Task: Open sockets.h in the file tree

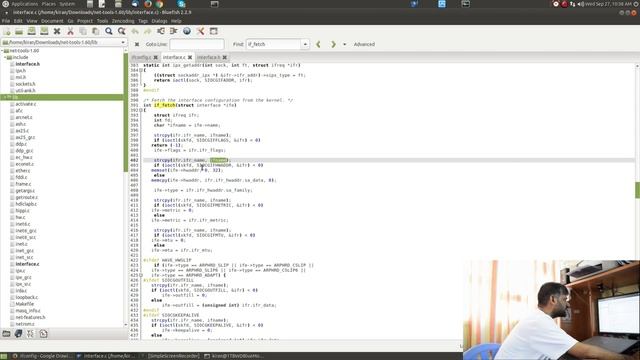Action: [x=25, y=84]
